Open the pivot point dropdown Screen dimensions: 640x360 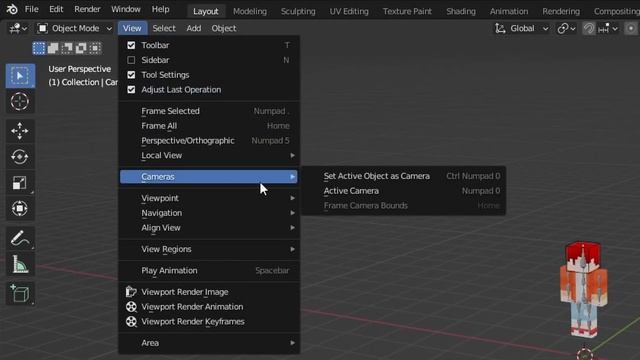567,28
